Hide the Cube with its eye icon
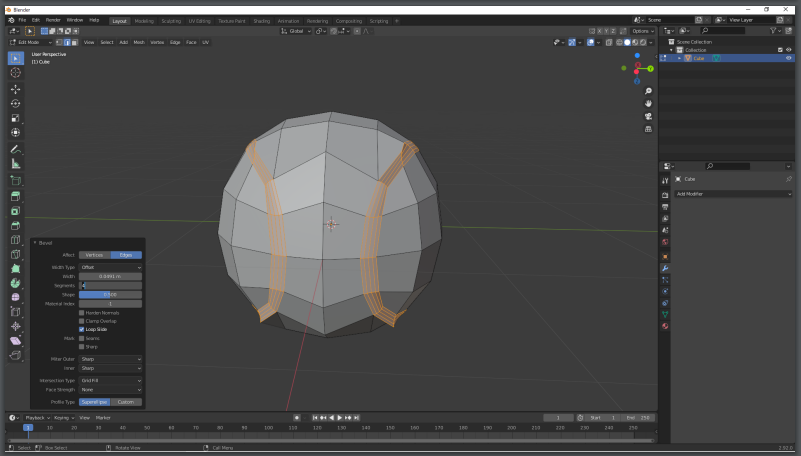This screenshot has width=801, height=456. [788, 58]
